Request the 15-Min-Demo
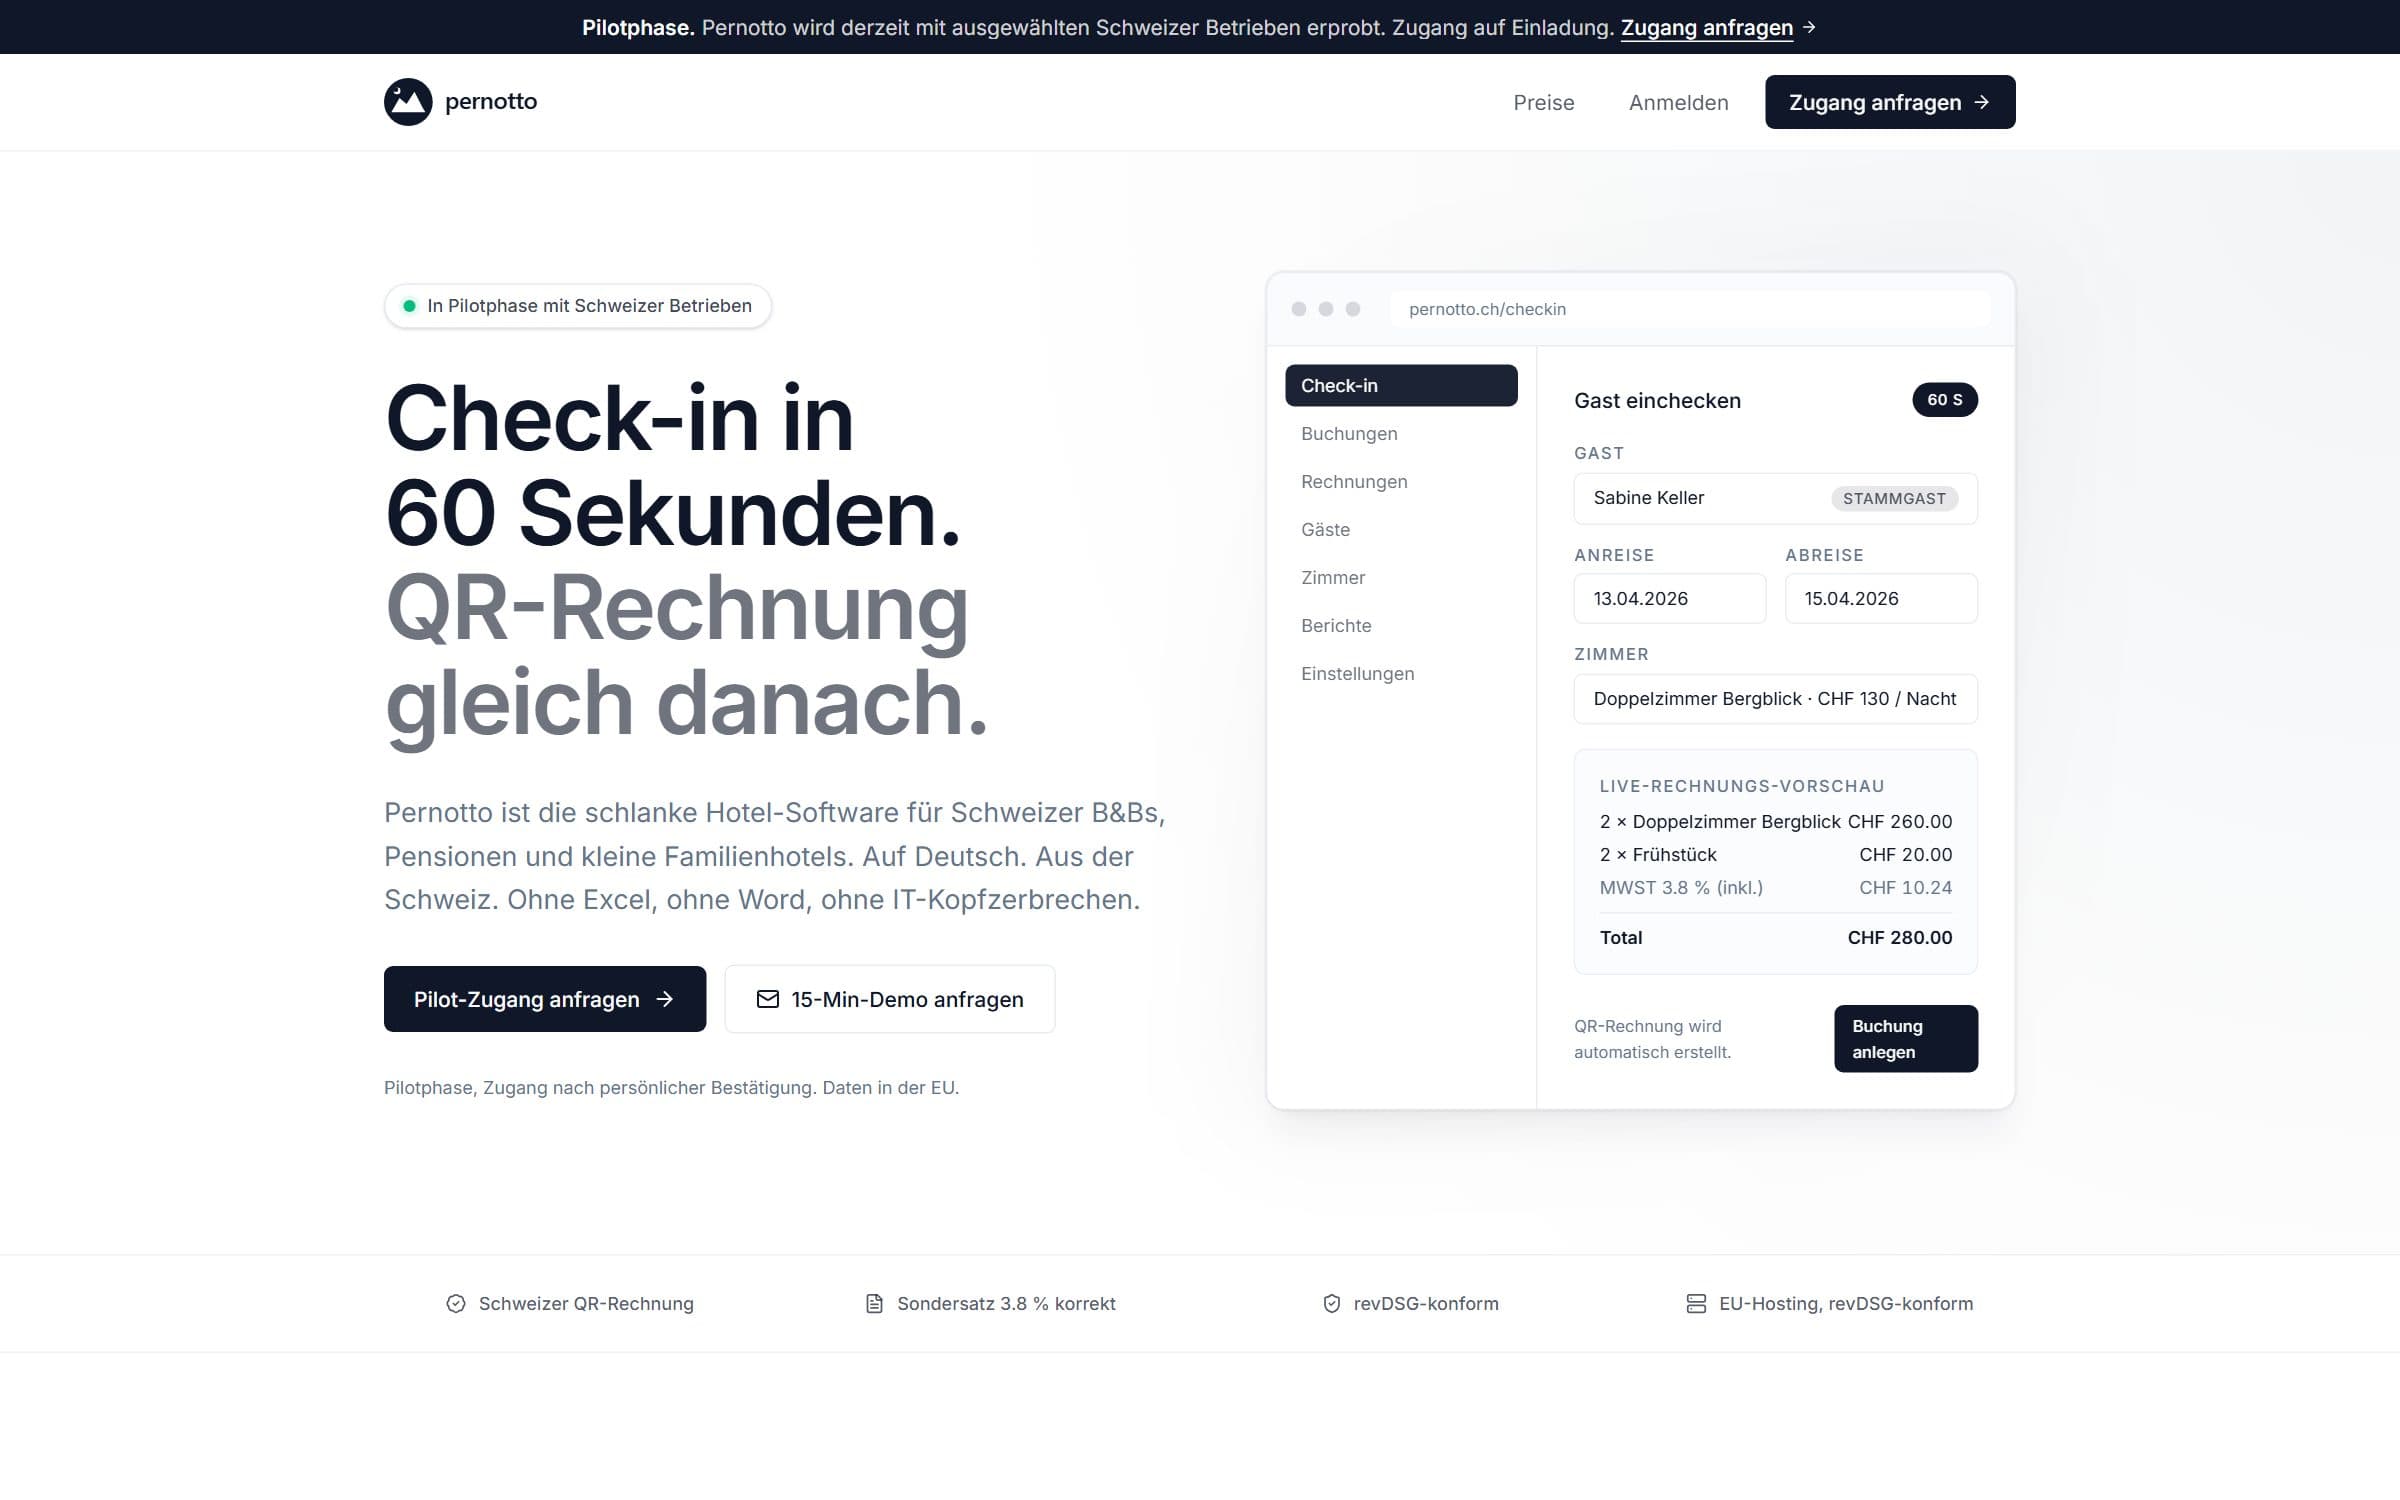Image resolution: width=2400 pixels, height=1500 pixels. point(890,999)
